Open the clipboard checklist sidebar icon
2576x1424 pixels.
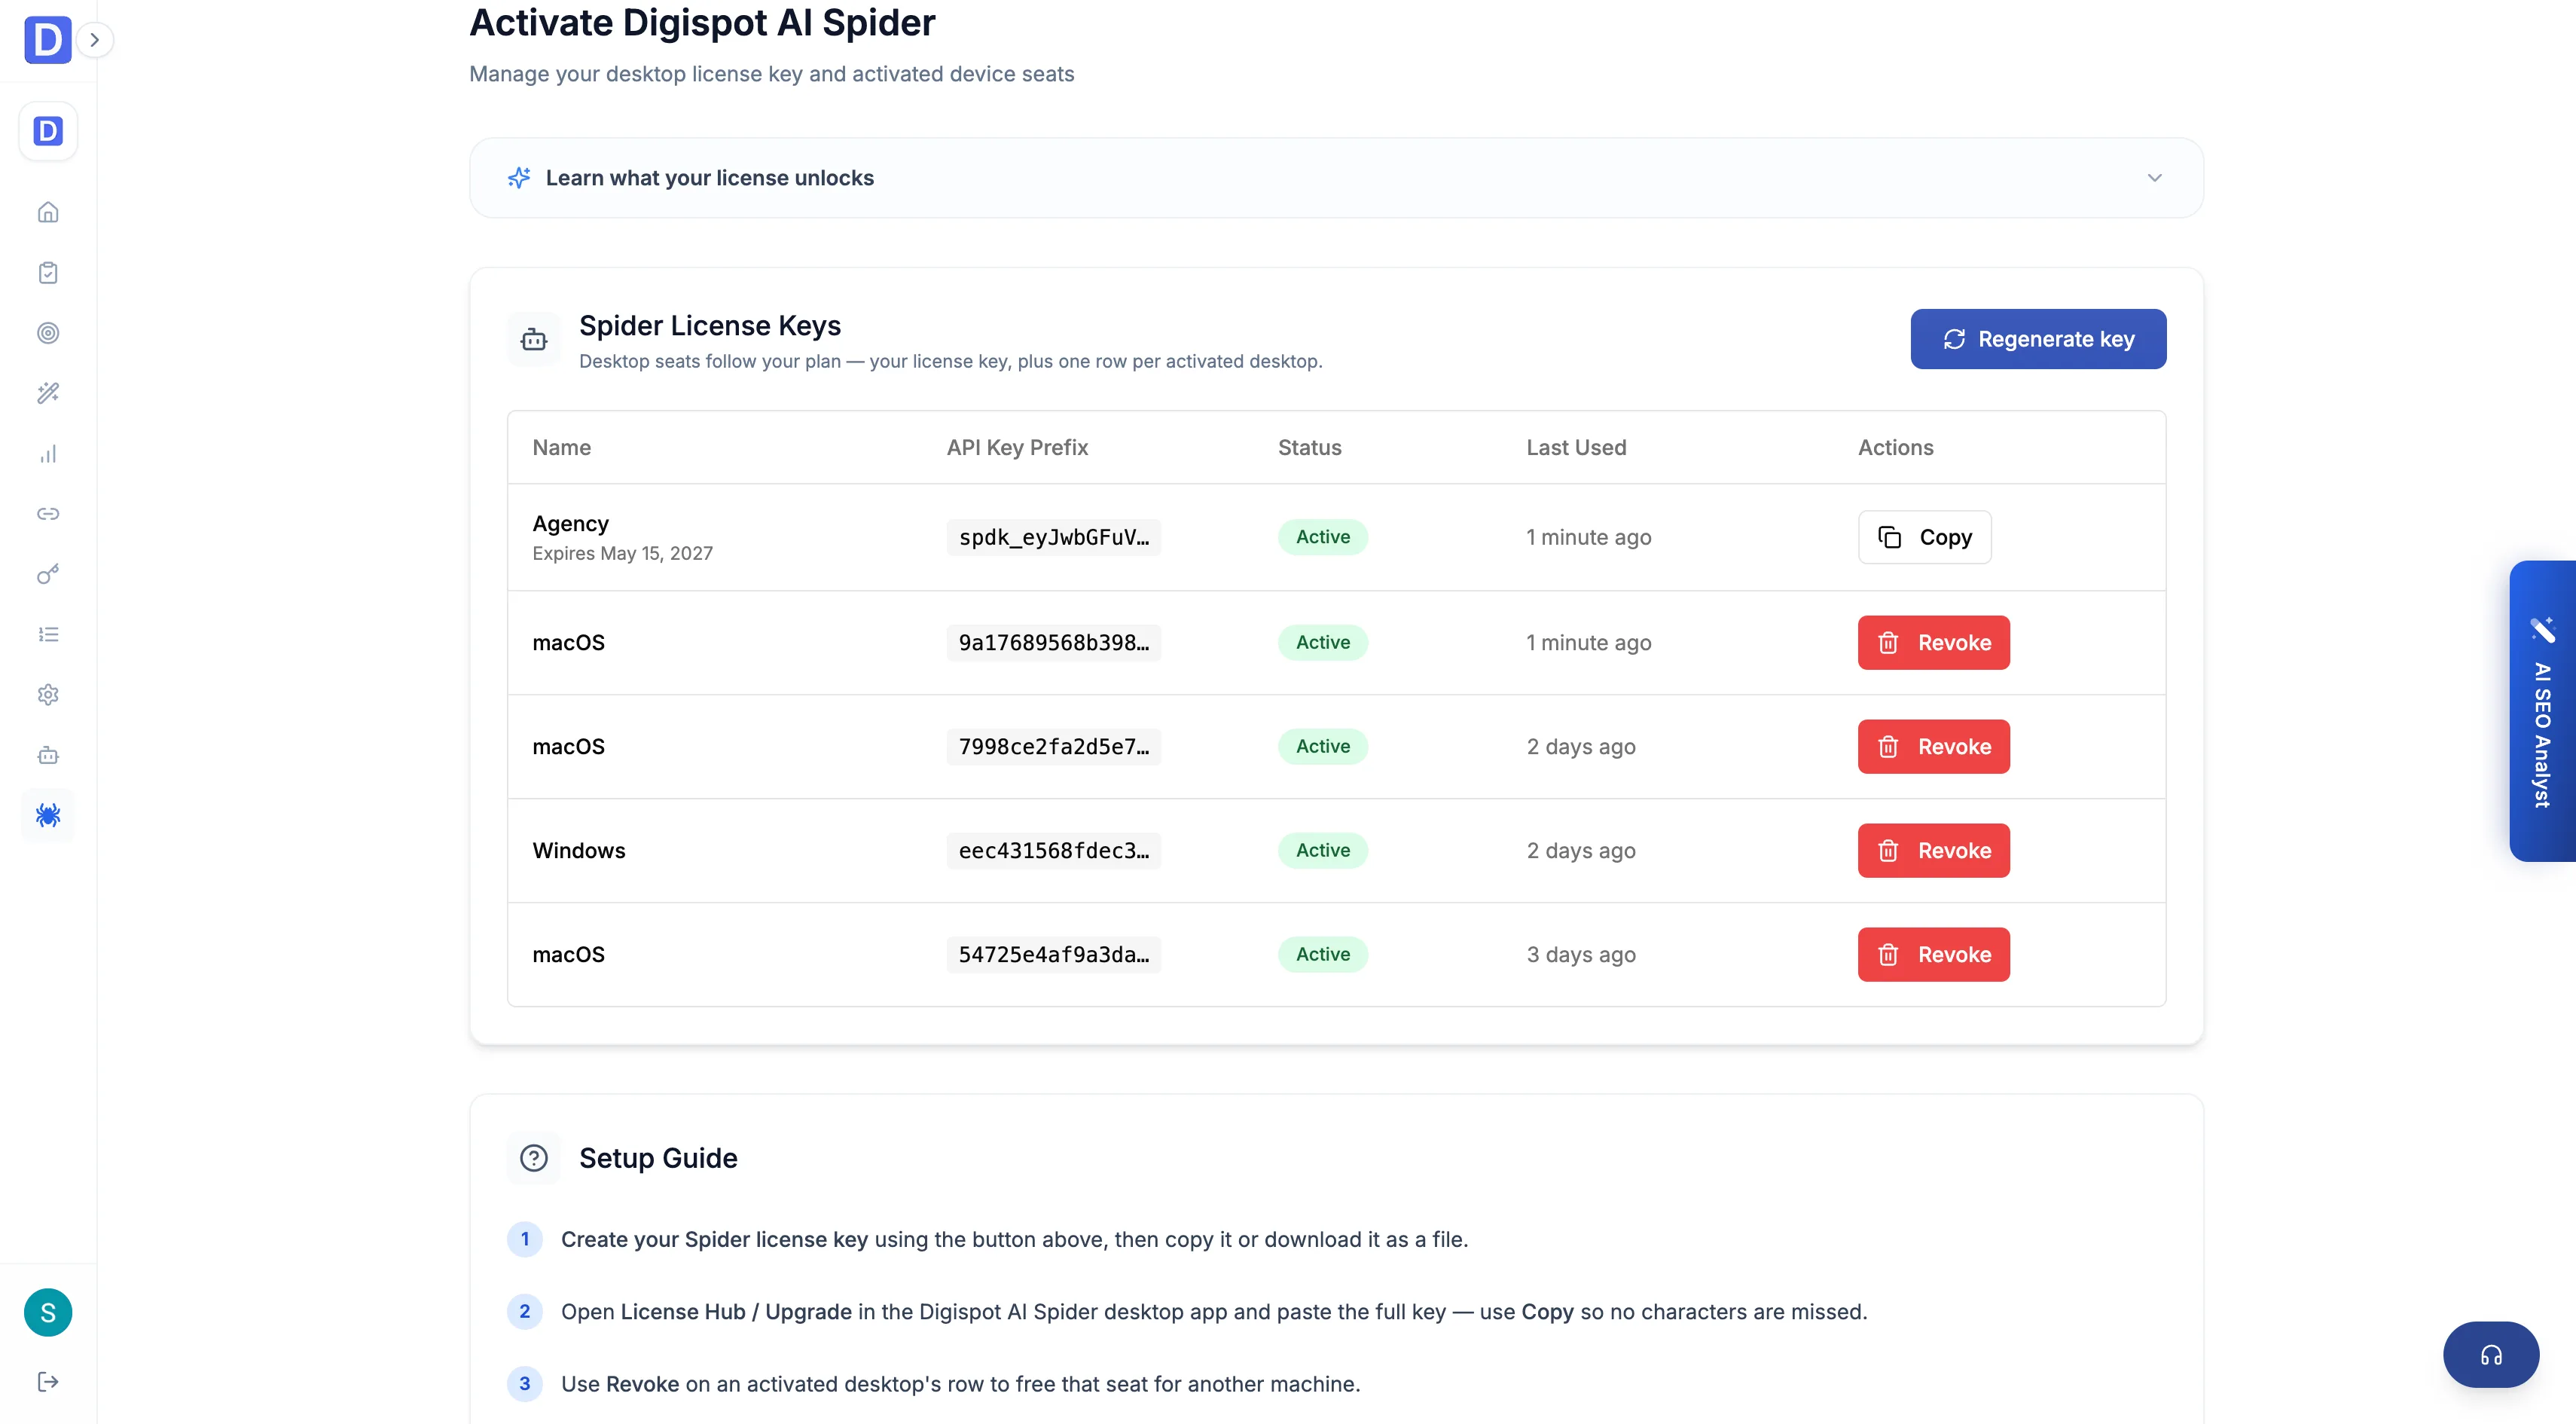coord(48,273)
